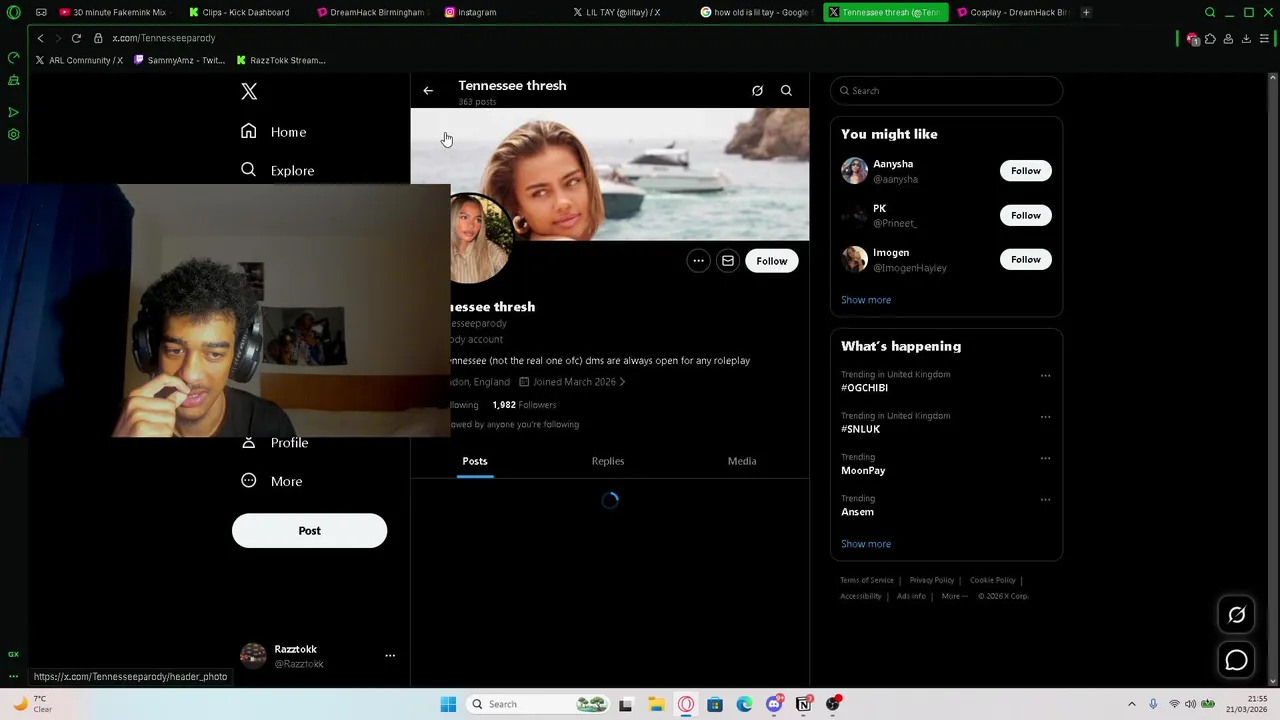Screen dimensions: 1280x720
Task: Switch to Clips - Kick Dashboard tab
Action: pos(246,12)
